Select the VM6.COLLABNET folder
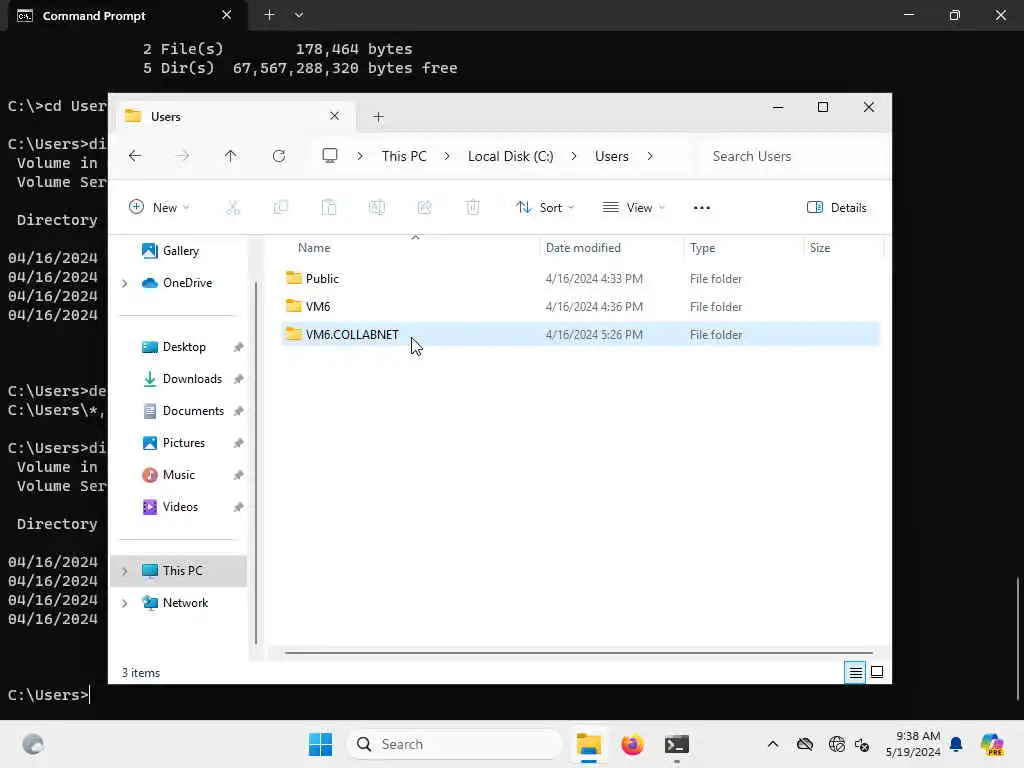This screenshot has width=1024, height=768. click(x=580, y=335)
